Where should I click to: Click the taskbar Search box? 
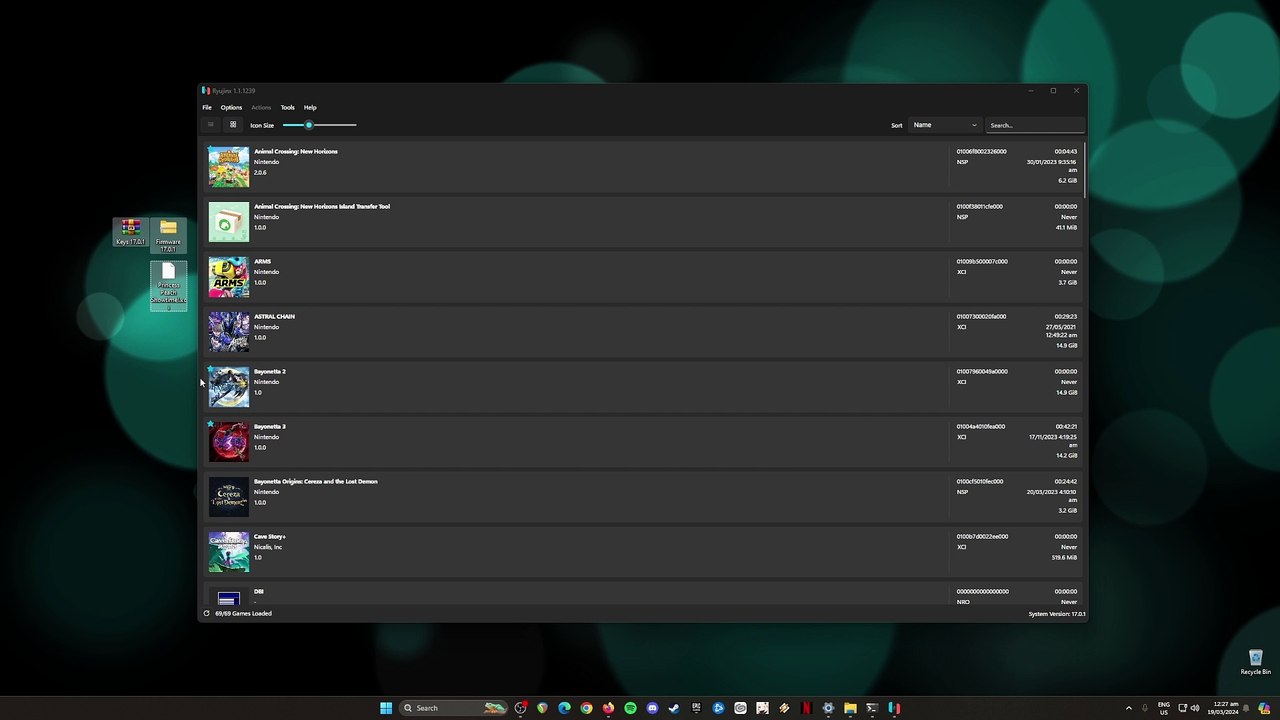tap(453, 708)
